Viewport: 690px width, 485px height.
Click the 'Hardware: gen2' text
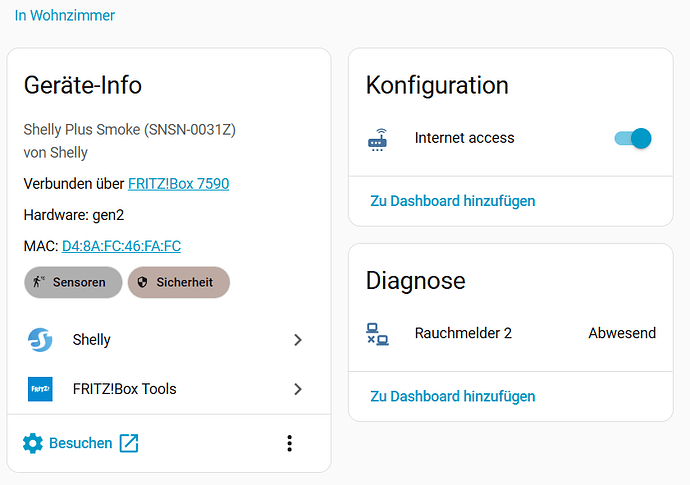coord(74,215)
